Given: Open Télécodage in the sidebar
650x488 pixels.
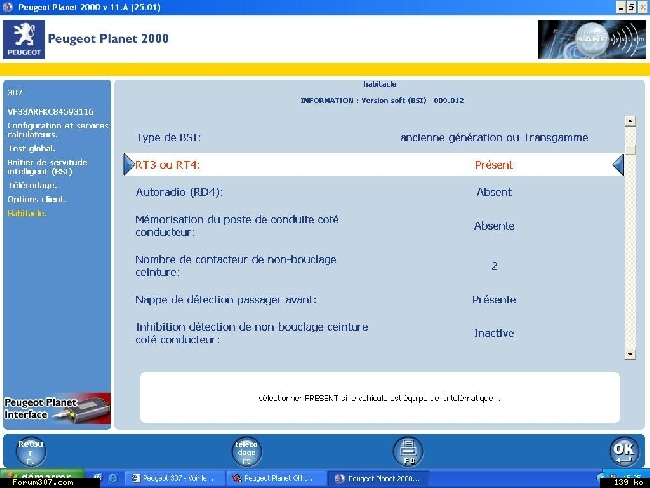Looking at the screenshot, I should click(32, 185).
